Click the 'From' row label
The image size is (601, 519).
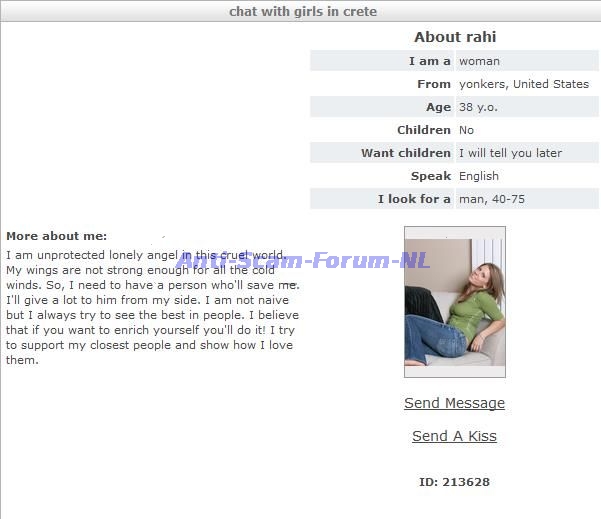coord(434,84)
